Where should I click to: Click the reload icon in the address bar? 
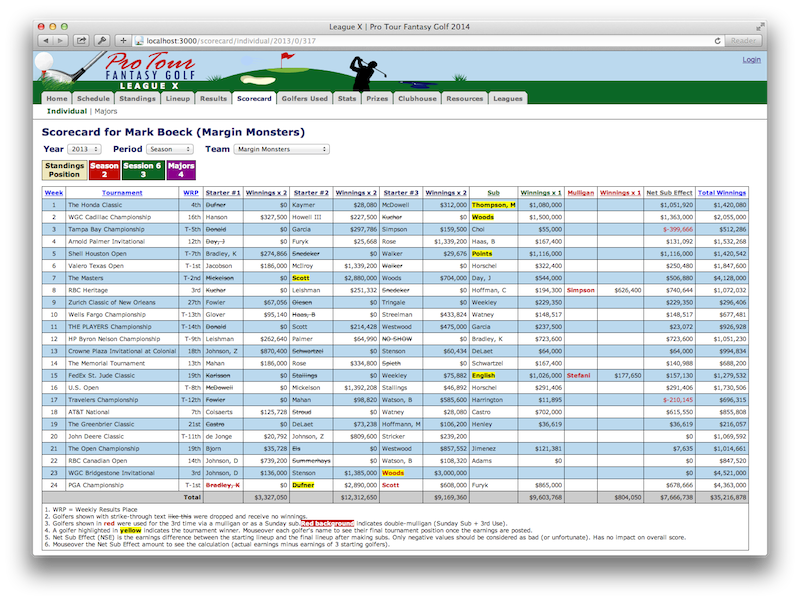pos(717,41)
